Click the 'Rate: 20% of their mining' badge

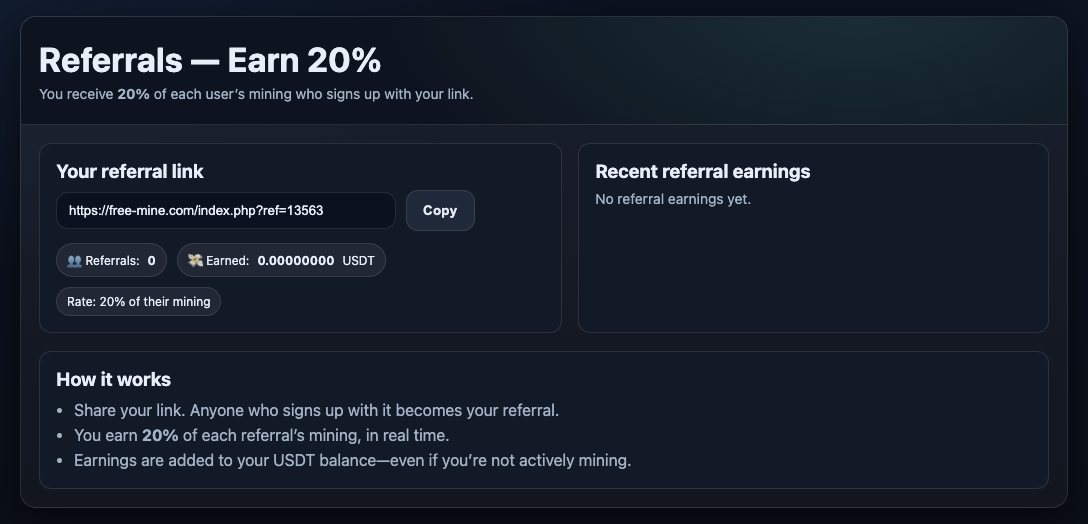(138, 302)
